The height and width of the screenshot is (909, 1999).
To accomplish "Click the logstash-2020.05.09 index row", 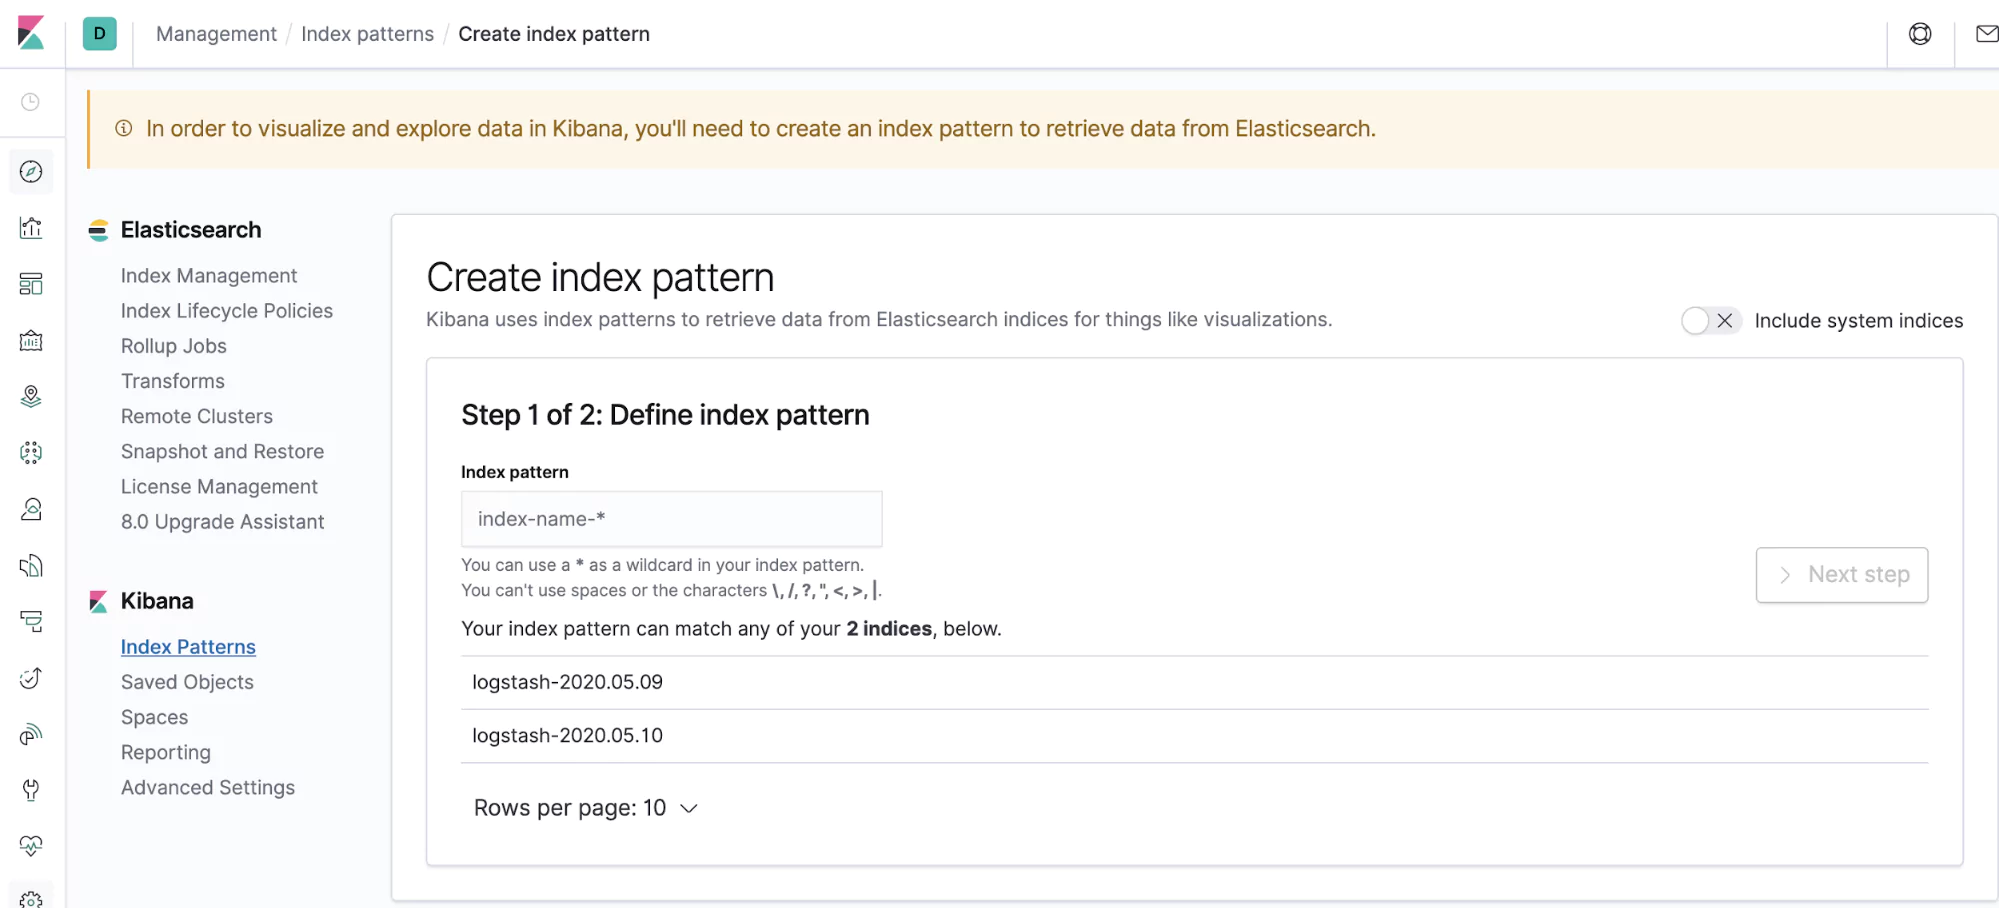I will pos(1194,682).
